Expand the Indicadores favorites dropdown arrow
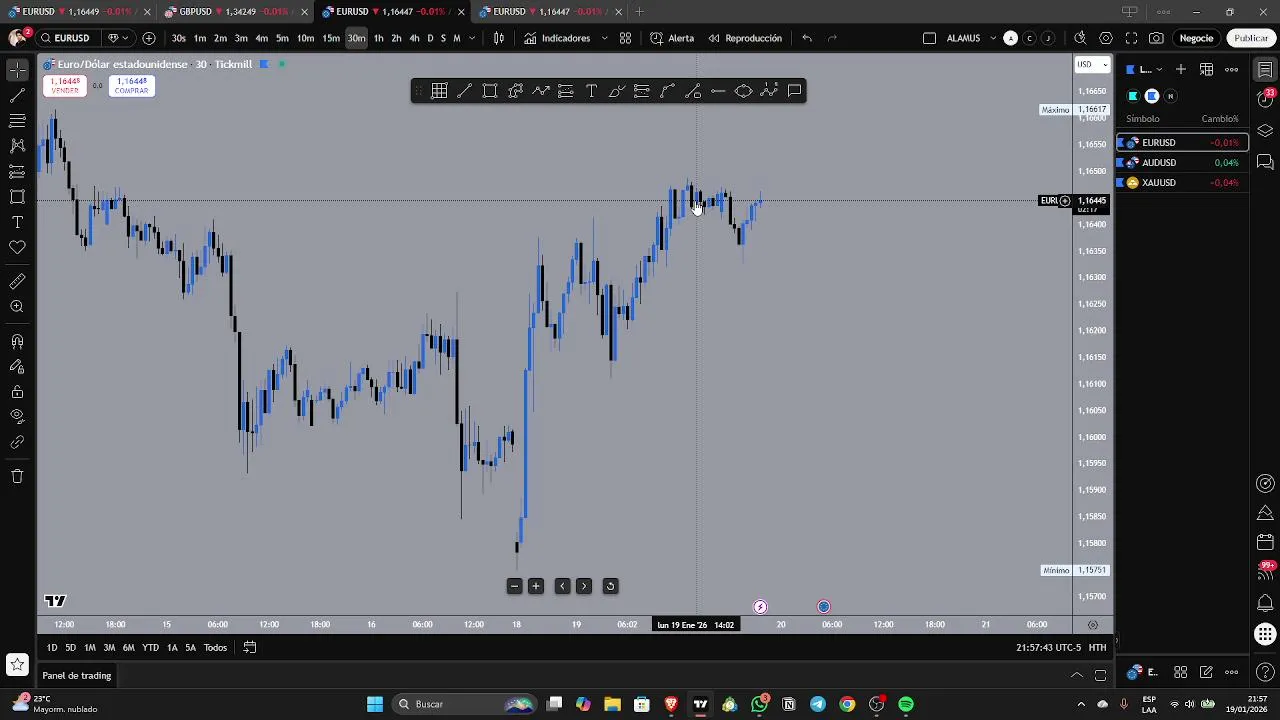 [x=604, y=38]
